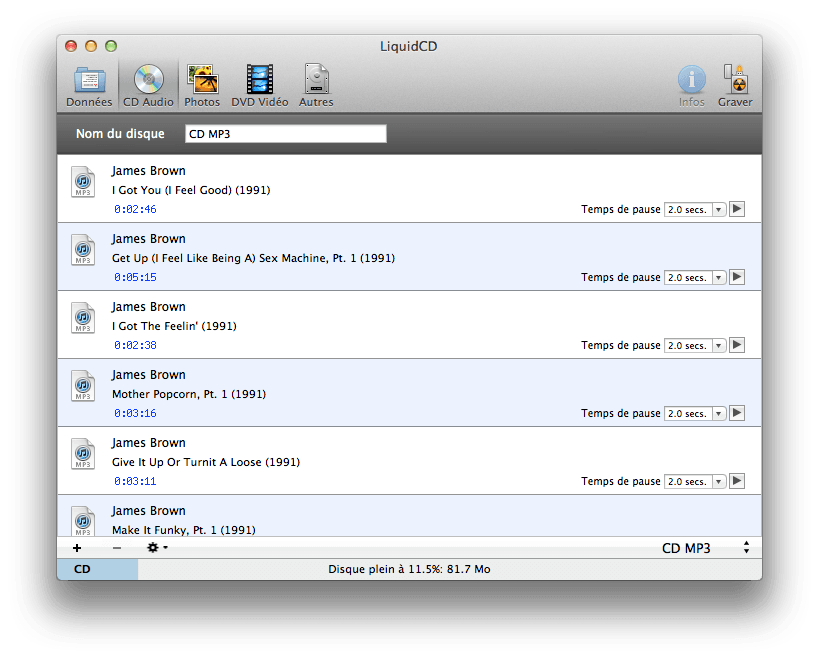Open the gear action menu
Screen dimensions: 819x659
pos(155,548)
